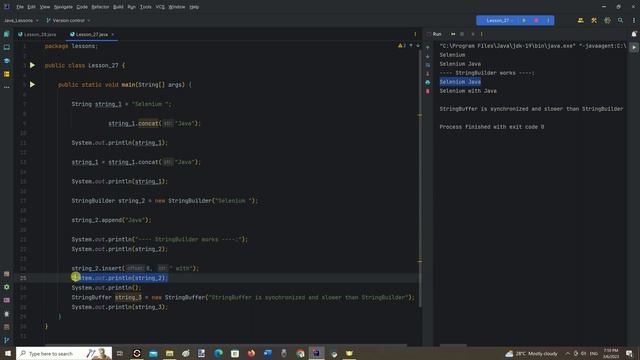Open the Services gear icon in left sidebar

7,287
